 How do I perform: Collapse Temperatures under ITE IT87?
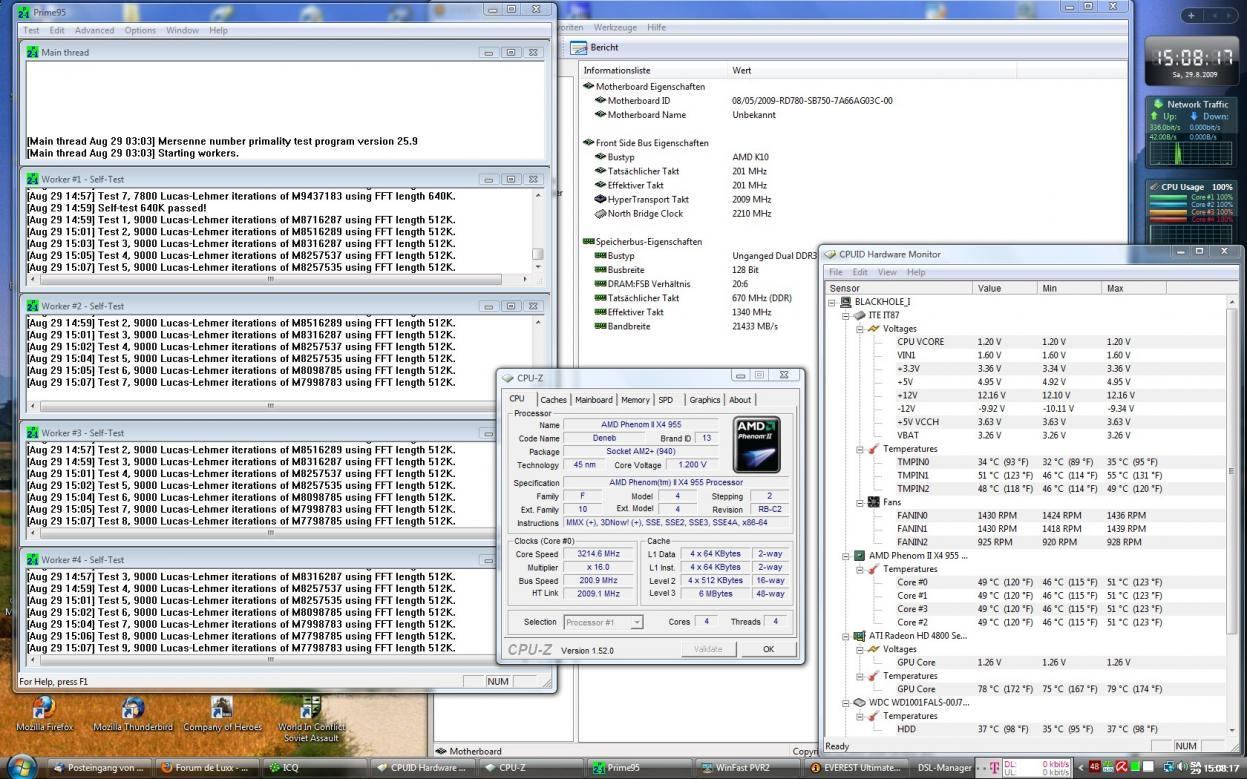point(859,449)
